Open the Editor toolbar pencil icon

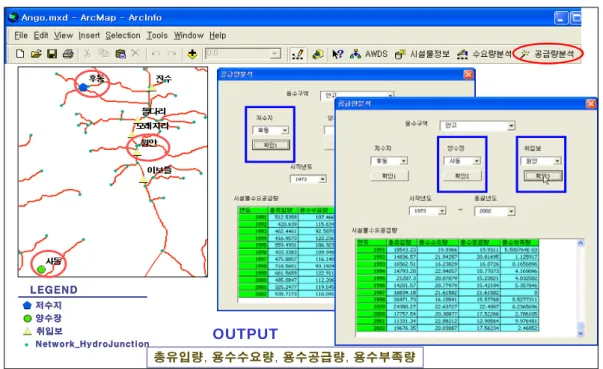click(298, 54)
